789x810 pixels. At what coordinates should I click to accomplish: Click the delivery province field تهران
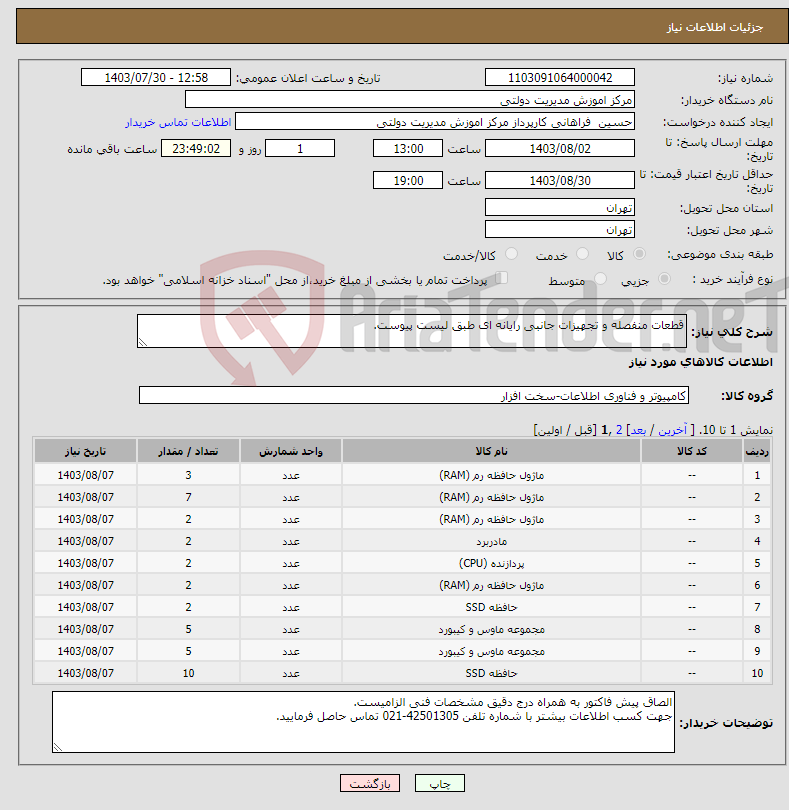coord(560,208)
